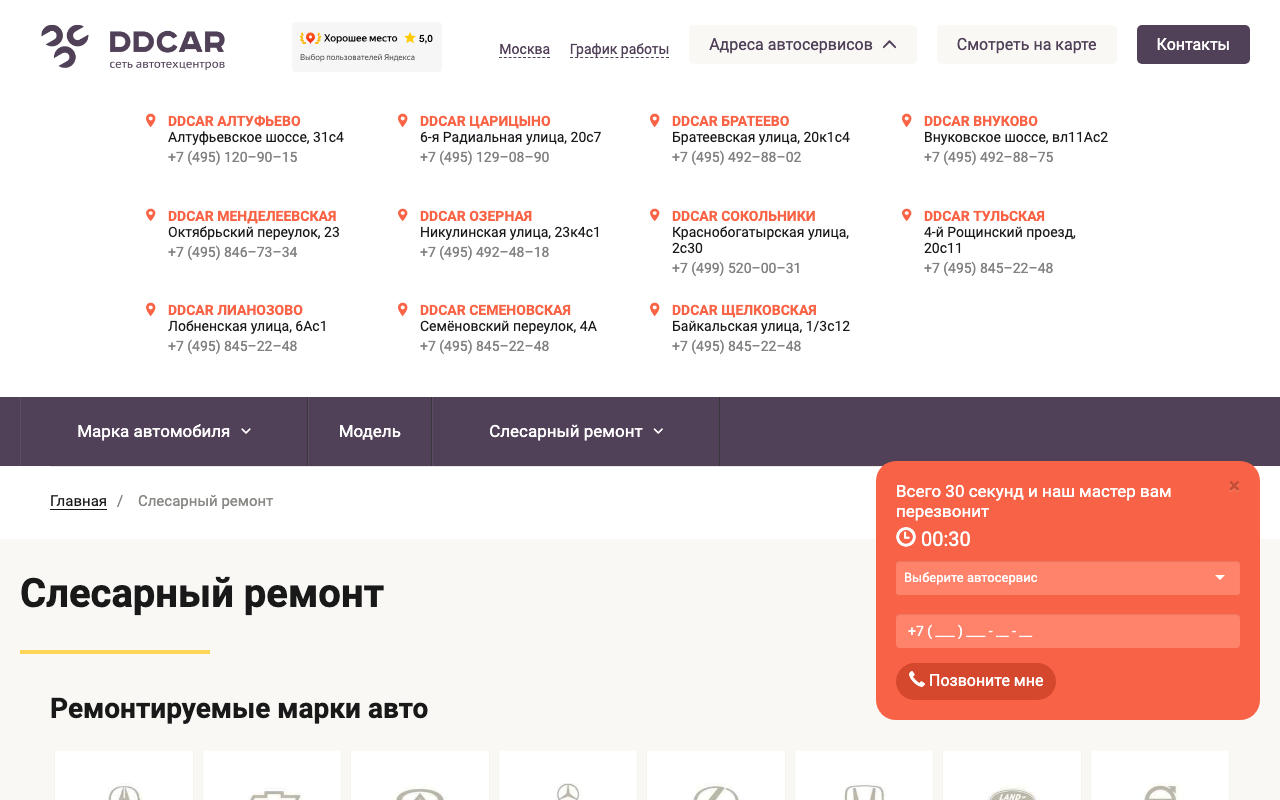
Task: Click the map pin next to DDCAR СОКОЛЬНИКИ
Action: [655, 216]
